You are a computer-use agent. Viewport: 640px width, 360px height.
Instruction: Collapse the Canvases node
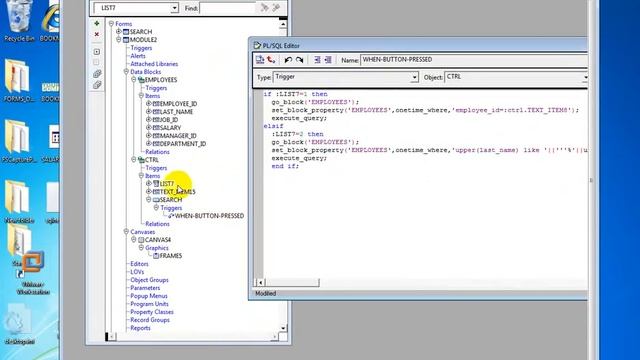[x=126, y=232]
